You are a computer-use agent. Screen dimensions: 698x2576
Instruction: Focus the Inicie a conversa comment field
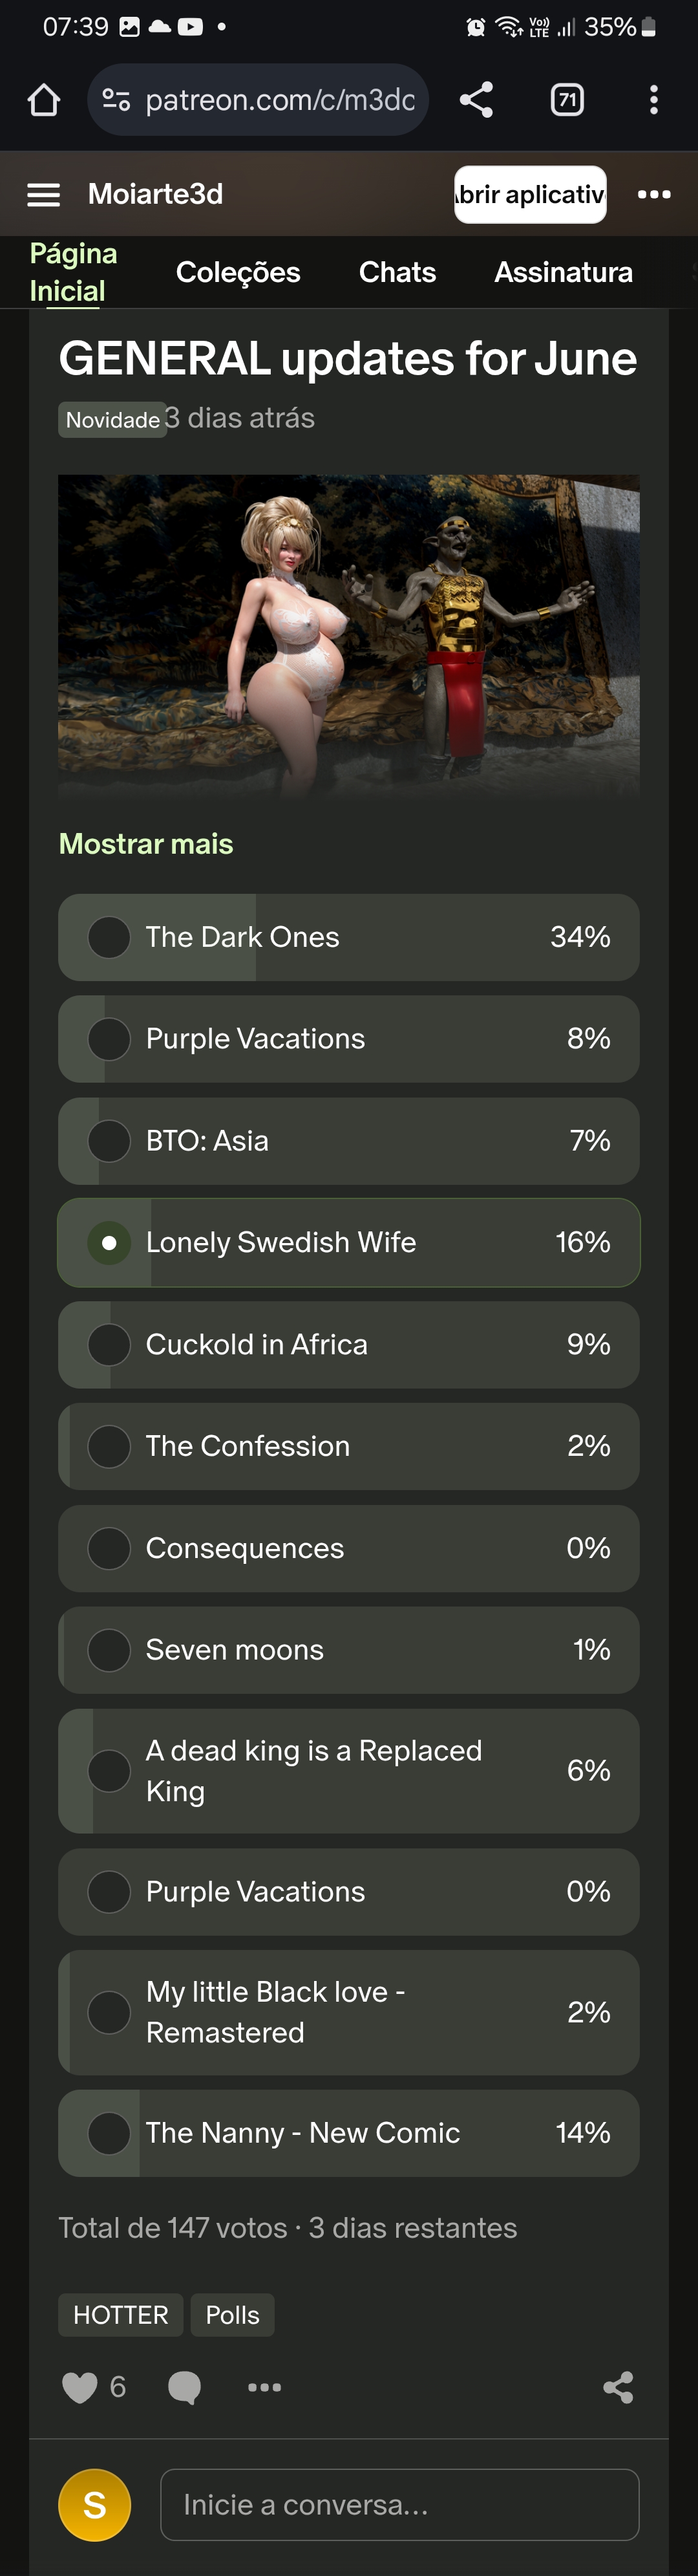[x=399, y=2505]
